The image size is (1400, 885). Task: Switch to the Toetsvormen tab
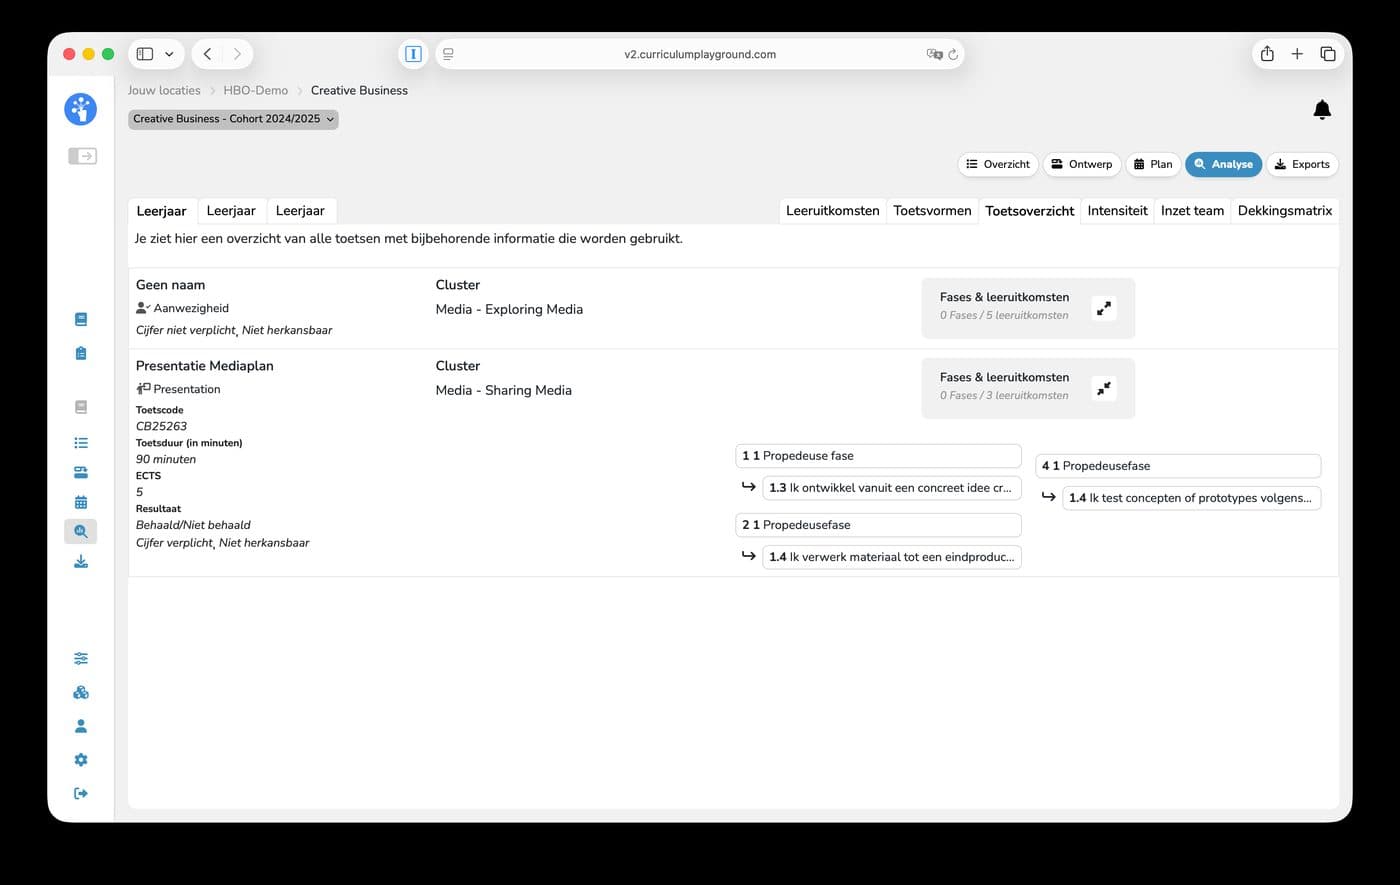[x=932, y=211]
